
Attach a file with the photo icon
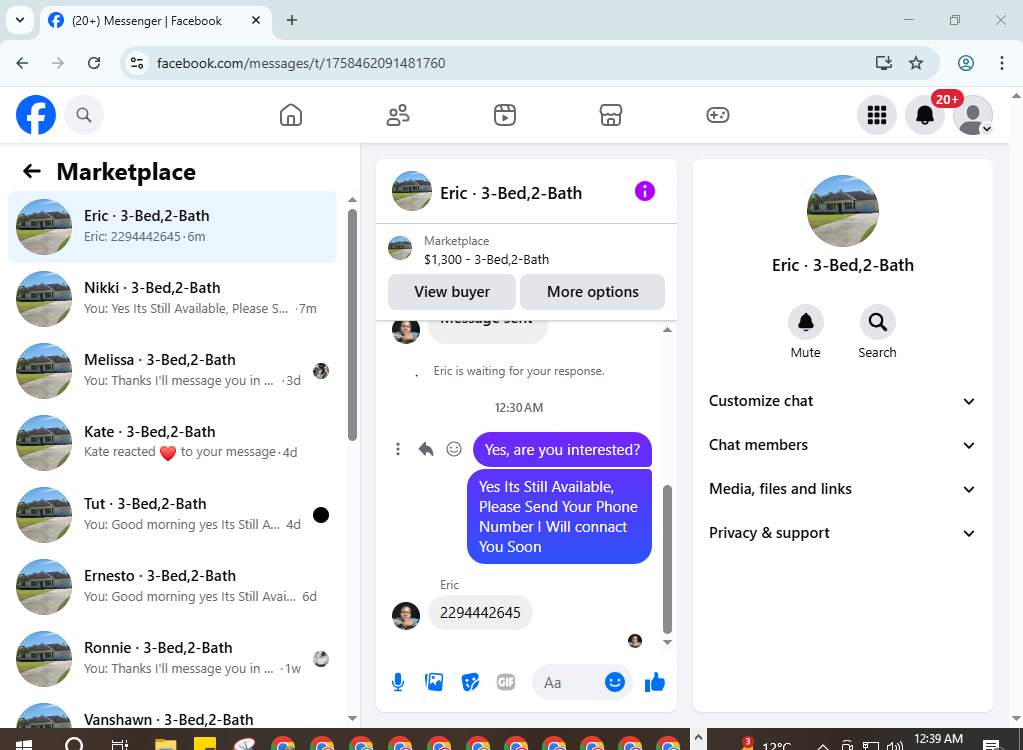[x=434, y=682]
